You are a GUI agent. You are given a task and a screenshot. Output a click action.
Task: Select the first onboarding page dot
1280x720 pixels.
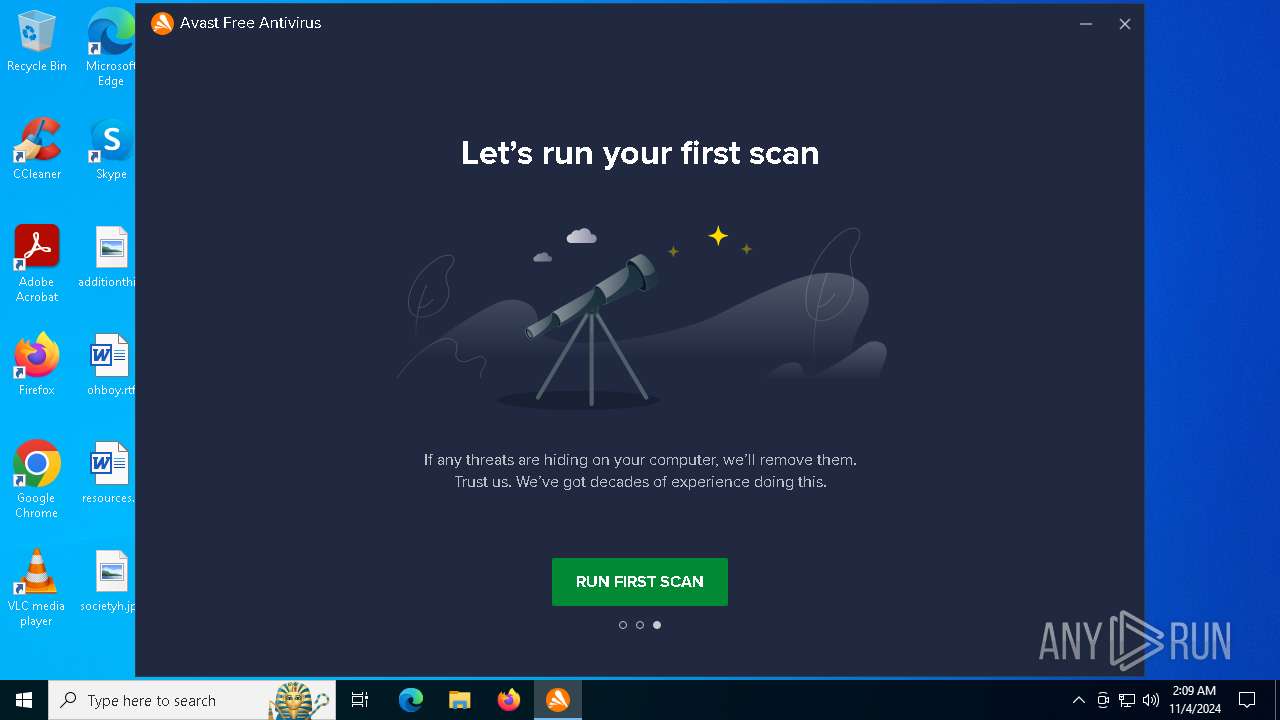tap(623, 625)
